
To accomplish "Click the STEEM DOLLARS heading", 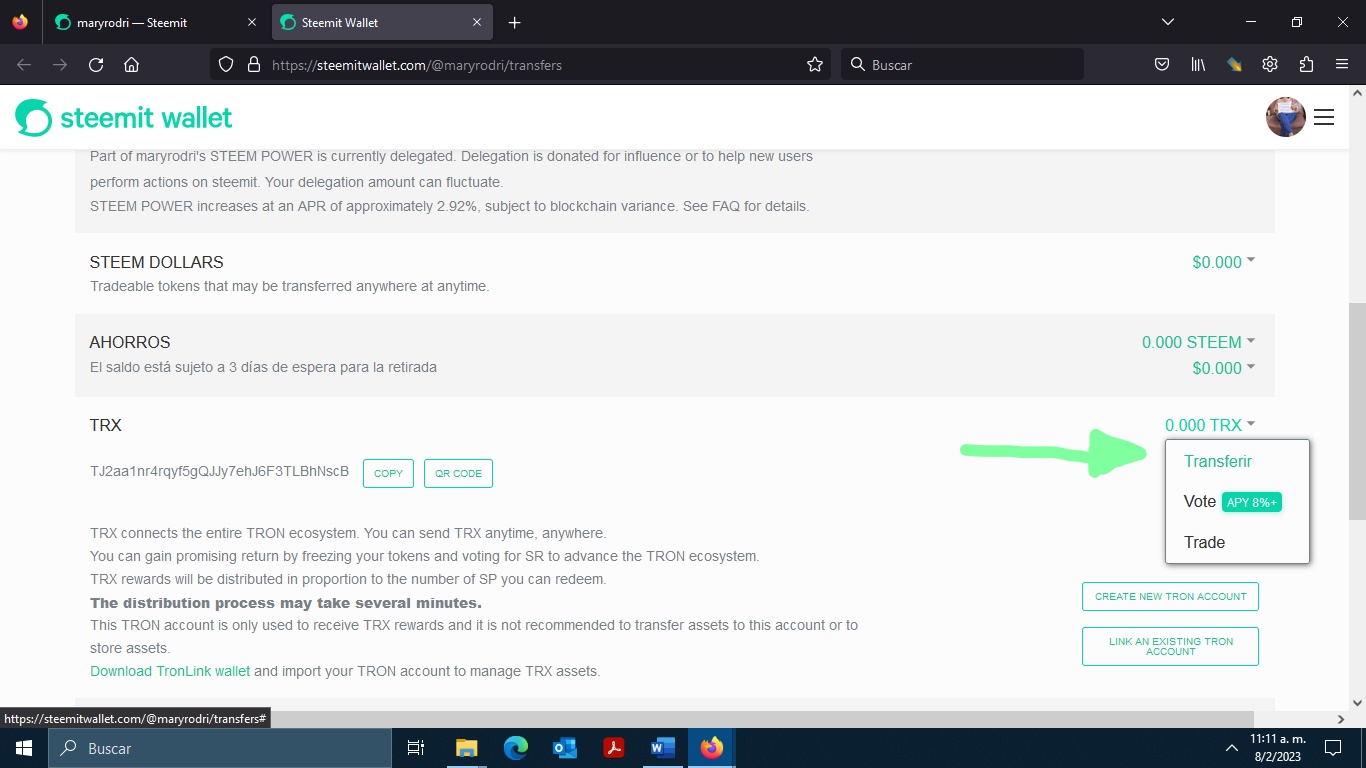I will (x=157, y=262).
